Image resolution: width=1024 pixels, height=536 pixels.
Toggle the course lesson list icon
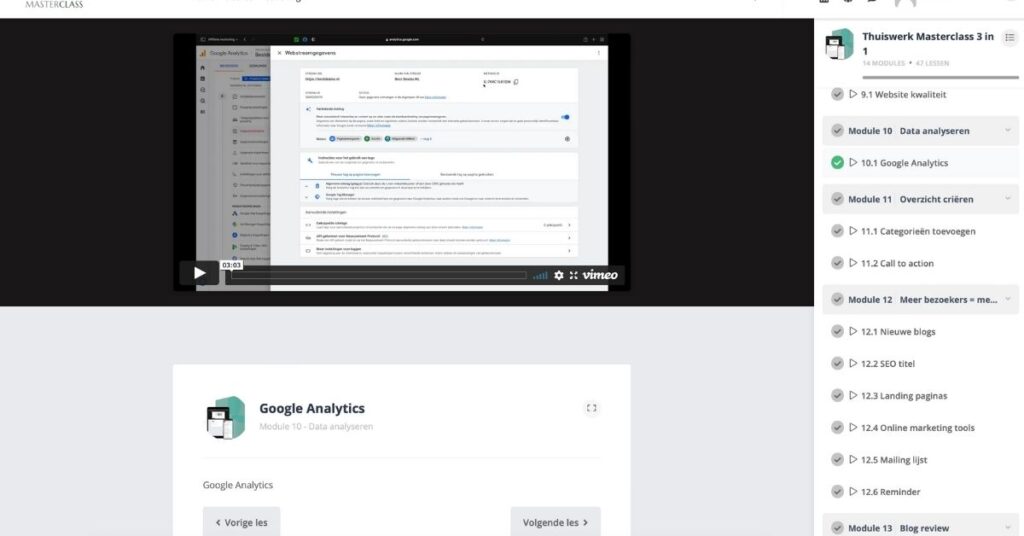(x=1010, y=38)
